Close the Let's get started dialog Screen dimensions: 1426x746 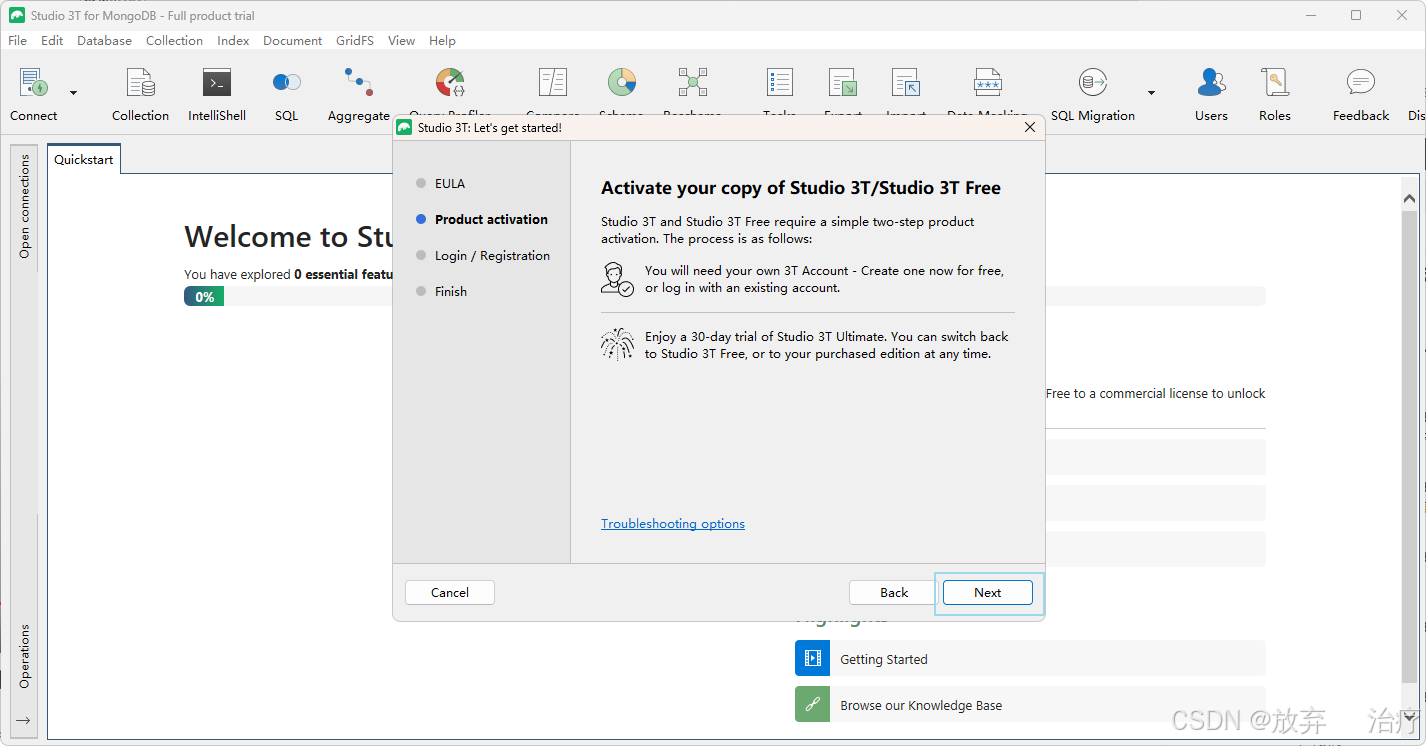1030,128
